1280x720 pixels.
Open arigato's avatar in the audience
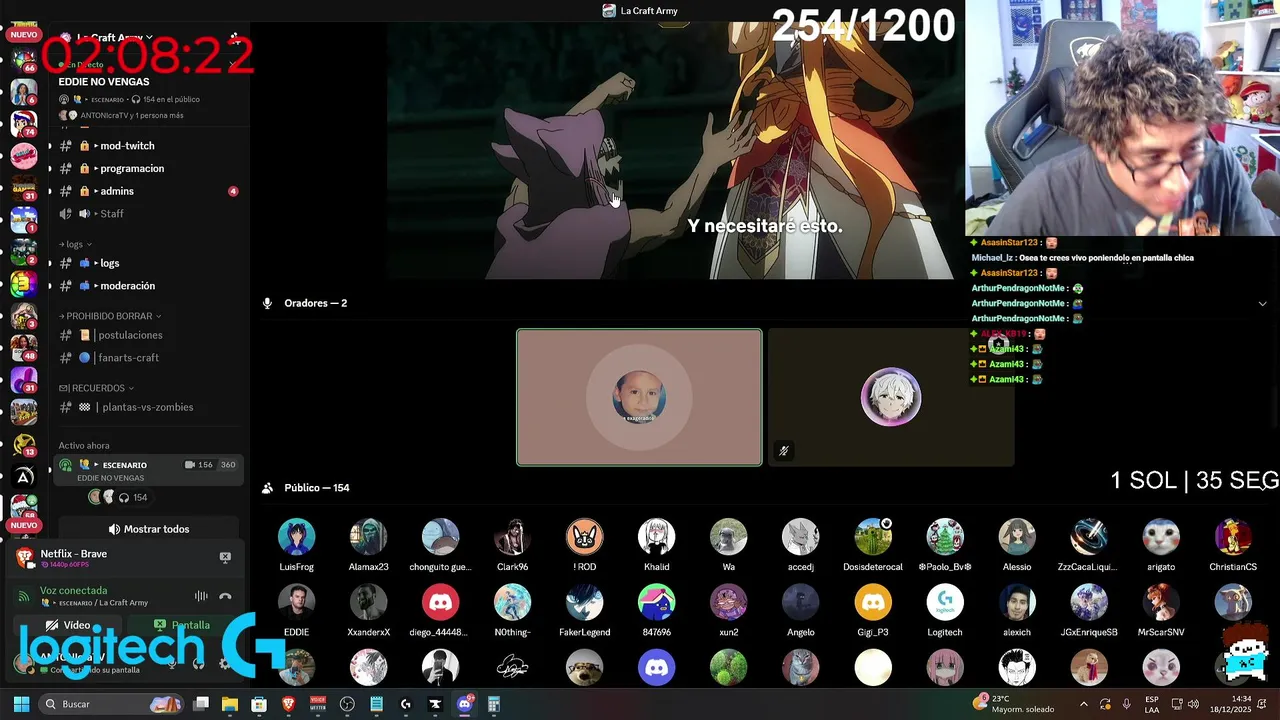1160,537
